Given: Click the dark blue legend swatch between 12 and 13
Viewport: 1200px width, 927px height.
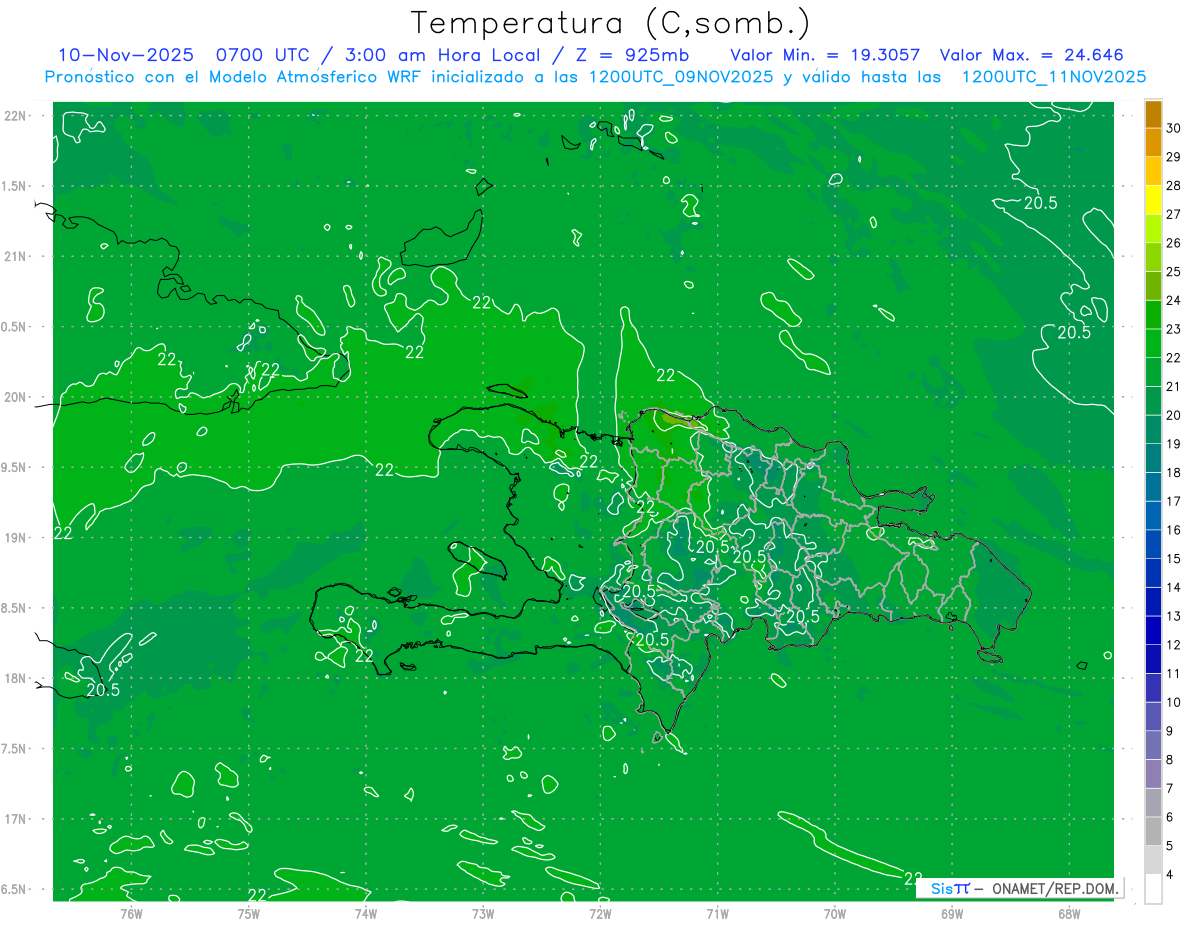Looking at the screenshot, I should 1153,630.
